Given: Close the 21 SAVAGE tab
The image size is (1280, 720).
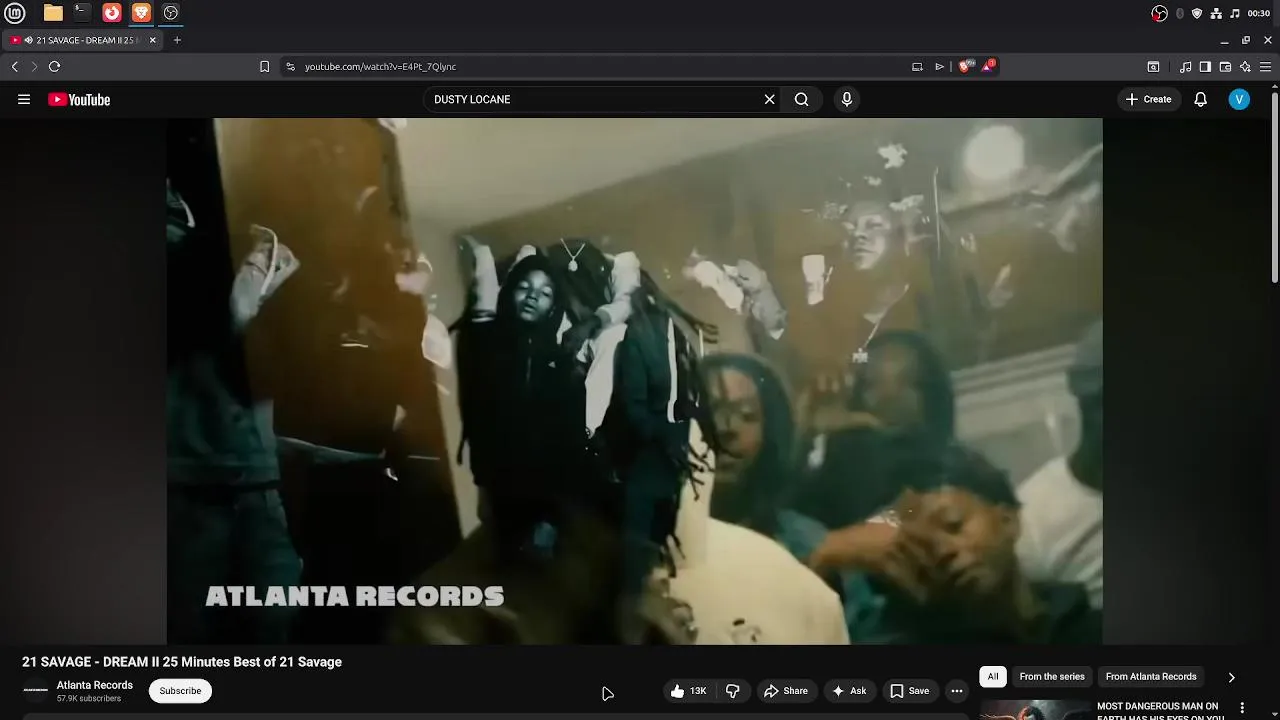Looking at the screenshot, I should [153, 40].
